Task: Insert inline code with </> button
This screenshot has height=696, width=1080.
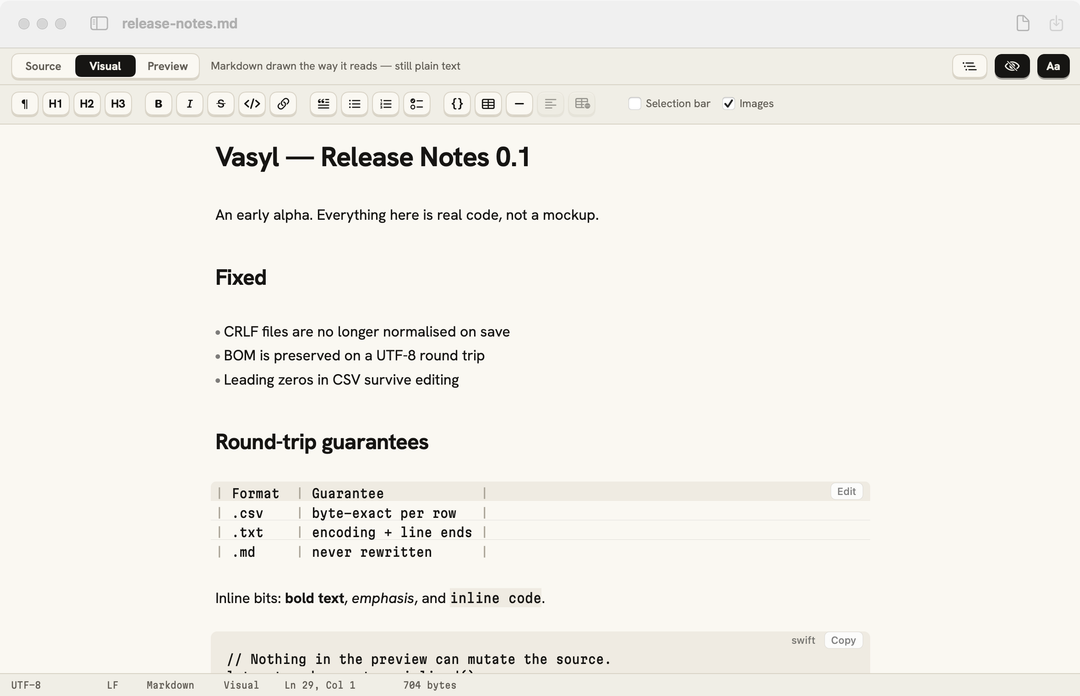Action: pos(252,103)
